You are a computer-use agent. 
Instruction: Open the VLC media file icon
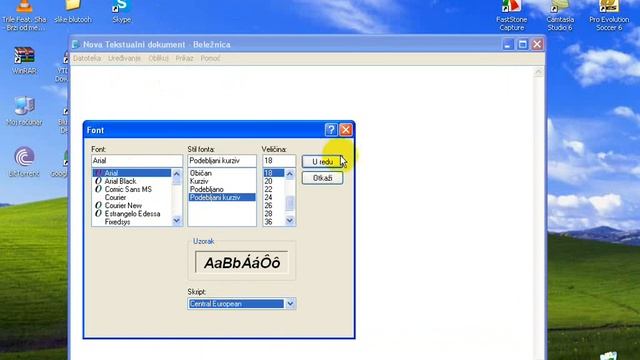coord(24,15)
